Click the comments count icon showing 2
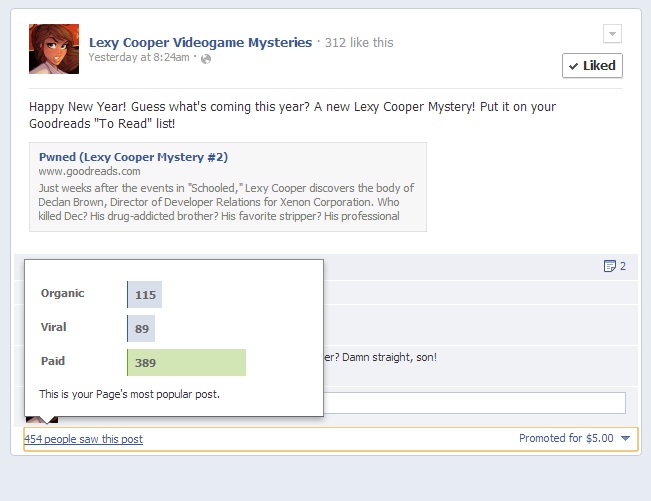 pyautogui.click(x=614, y=266)
